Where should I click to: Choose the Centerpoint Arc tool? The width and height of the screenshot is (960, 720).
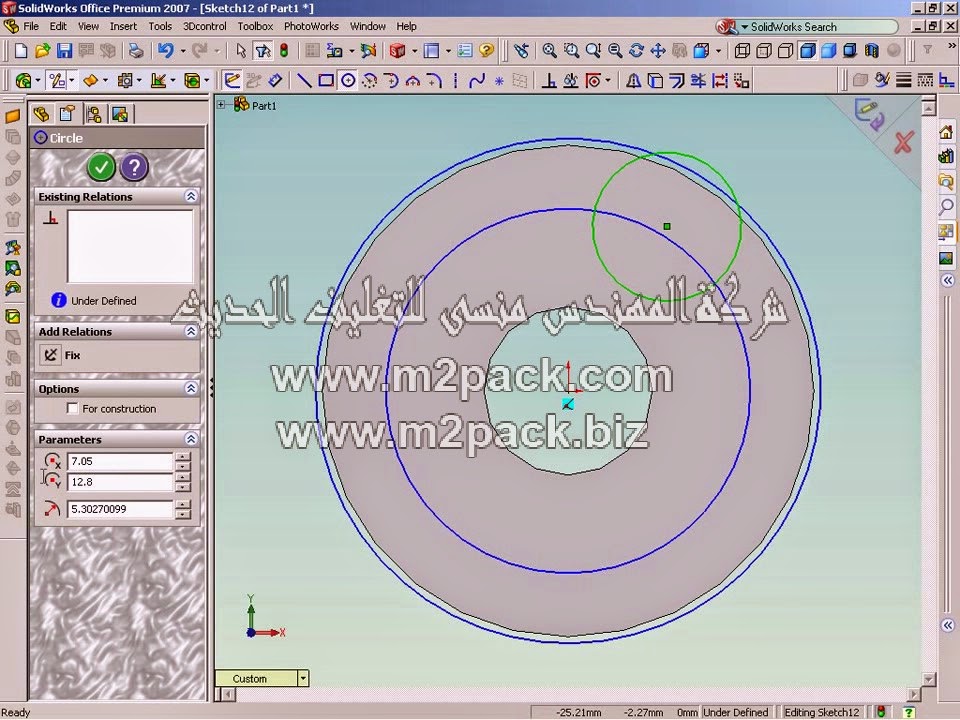click(x=370, y=80)
